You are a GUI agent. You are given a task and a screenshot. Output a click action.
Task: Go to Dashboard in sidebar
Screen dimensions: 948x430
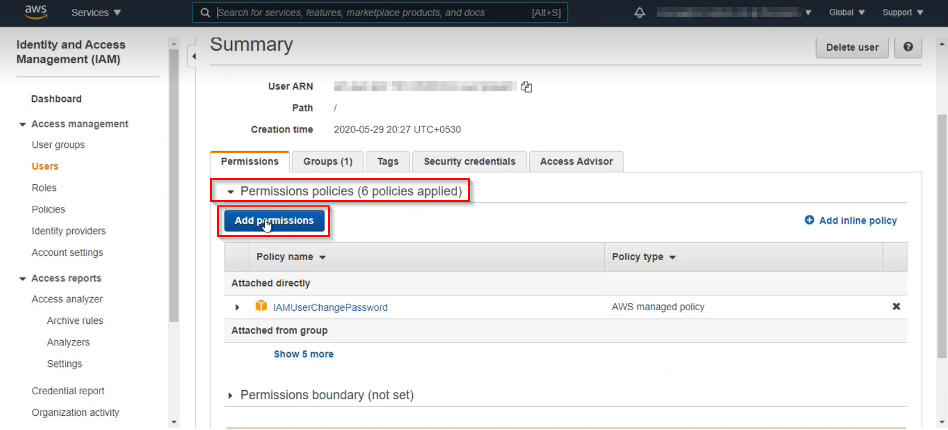point(56,99)
